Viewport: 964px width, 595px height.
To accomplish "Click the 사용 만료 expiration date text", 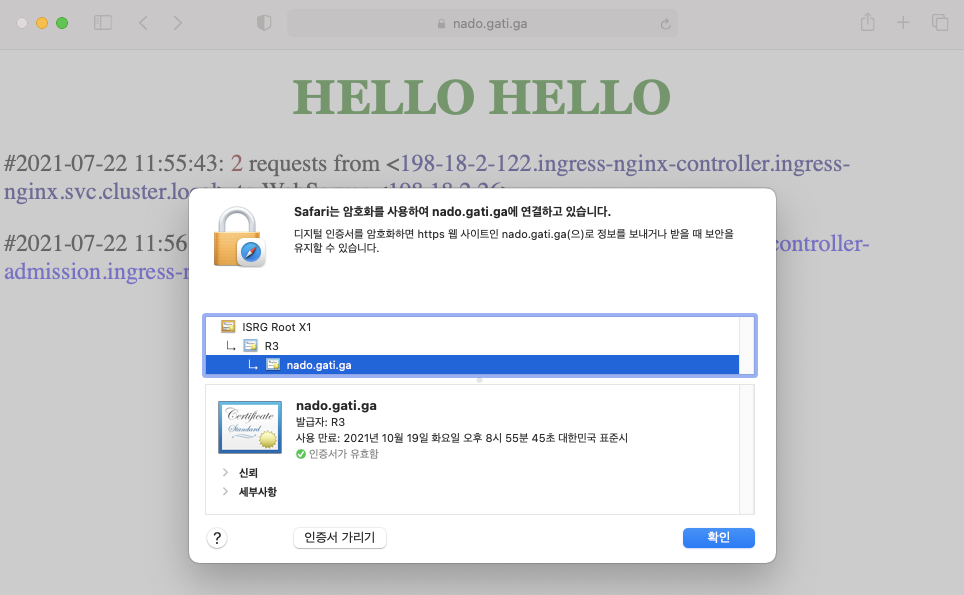I will 462,438.
